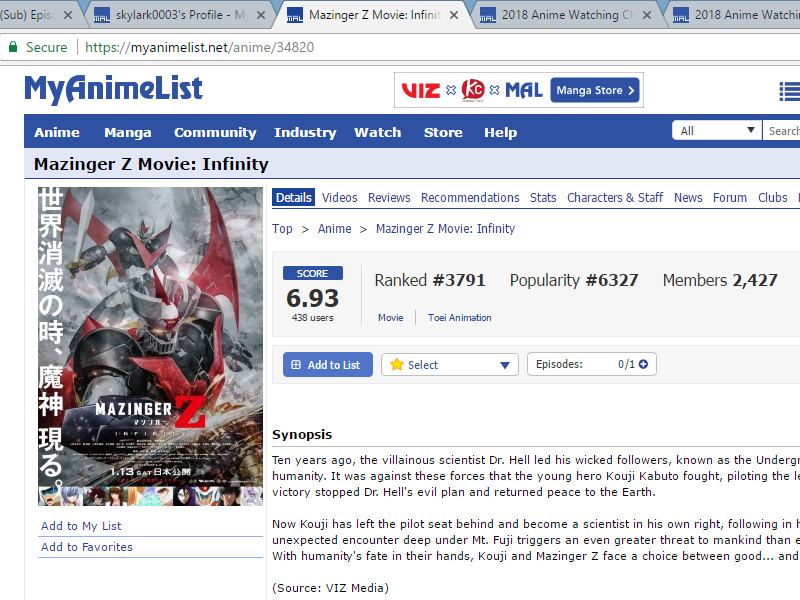Close the Mazinger Z Movie browser tab

click(x=454, y=15)
